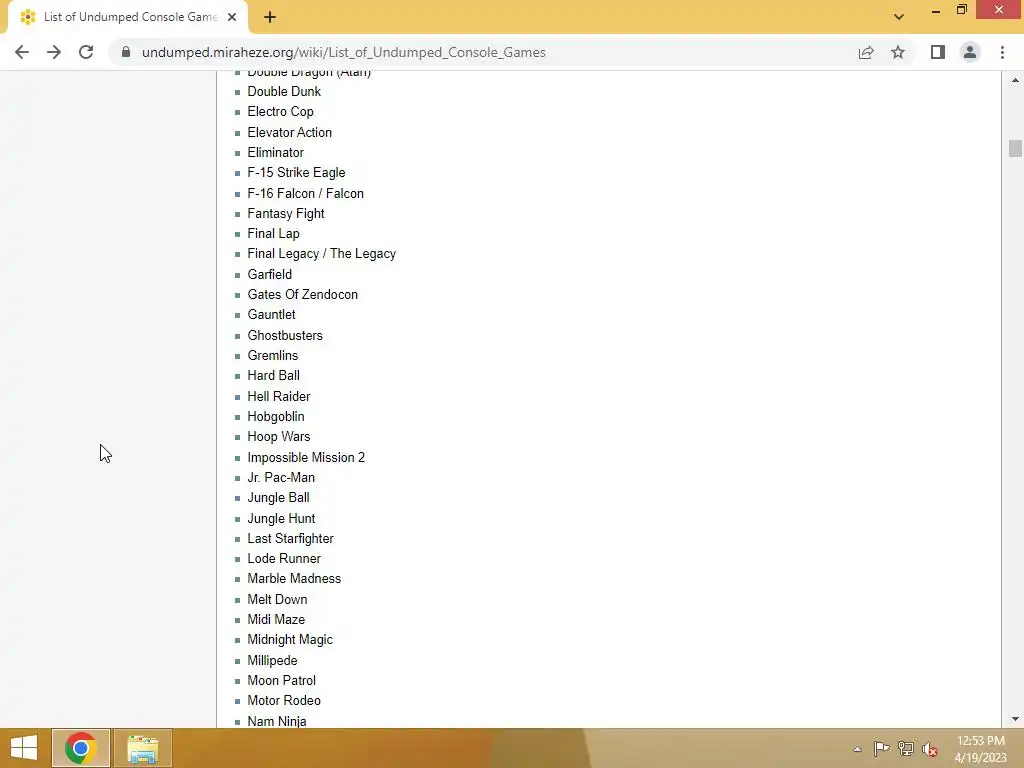The width and height of the screenshot is (1024, 768).
Task: Open Chrome side panel
Action: 938,52
